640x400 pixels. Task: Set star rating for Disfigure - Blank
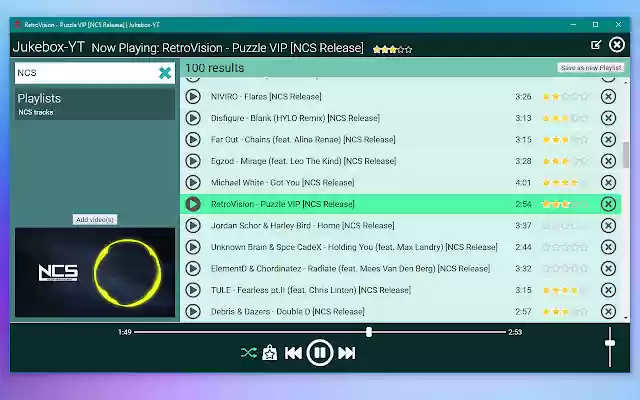[x=565, y=118]
